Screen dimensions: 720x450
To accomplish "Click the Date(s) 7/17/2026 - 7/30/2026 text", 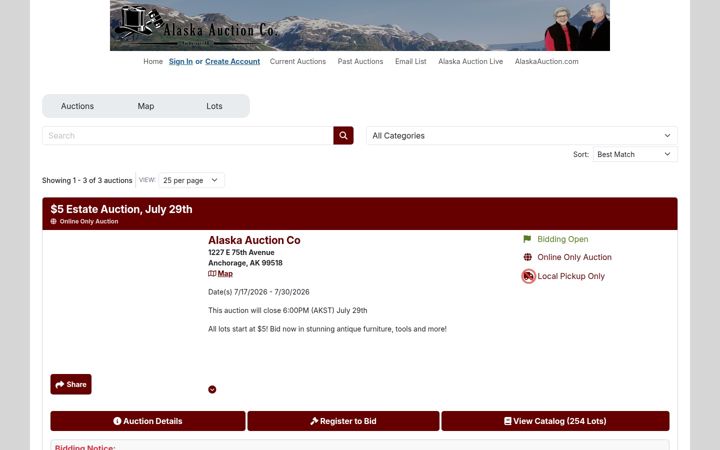I will tap(259, 292).
